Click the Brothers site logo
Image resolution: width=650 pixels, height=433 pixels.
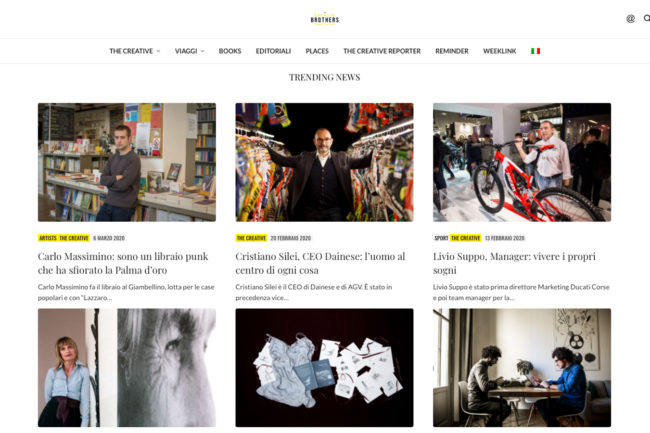(325, 19)
